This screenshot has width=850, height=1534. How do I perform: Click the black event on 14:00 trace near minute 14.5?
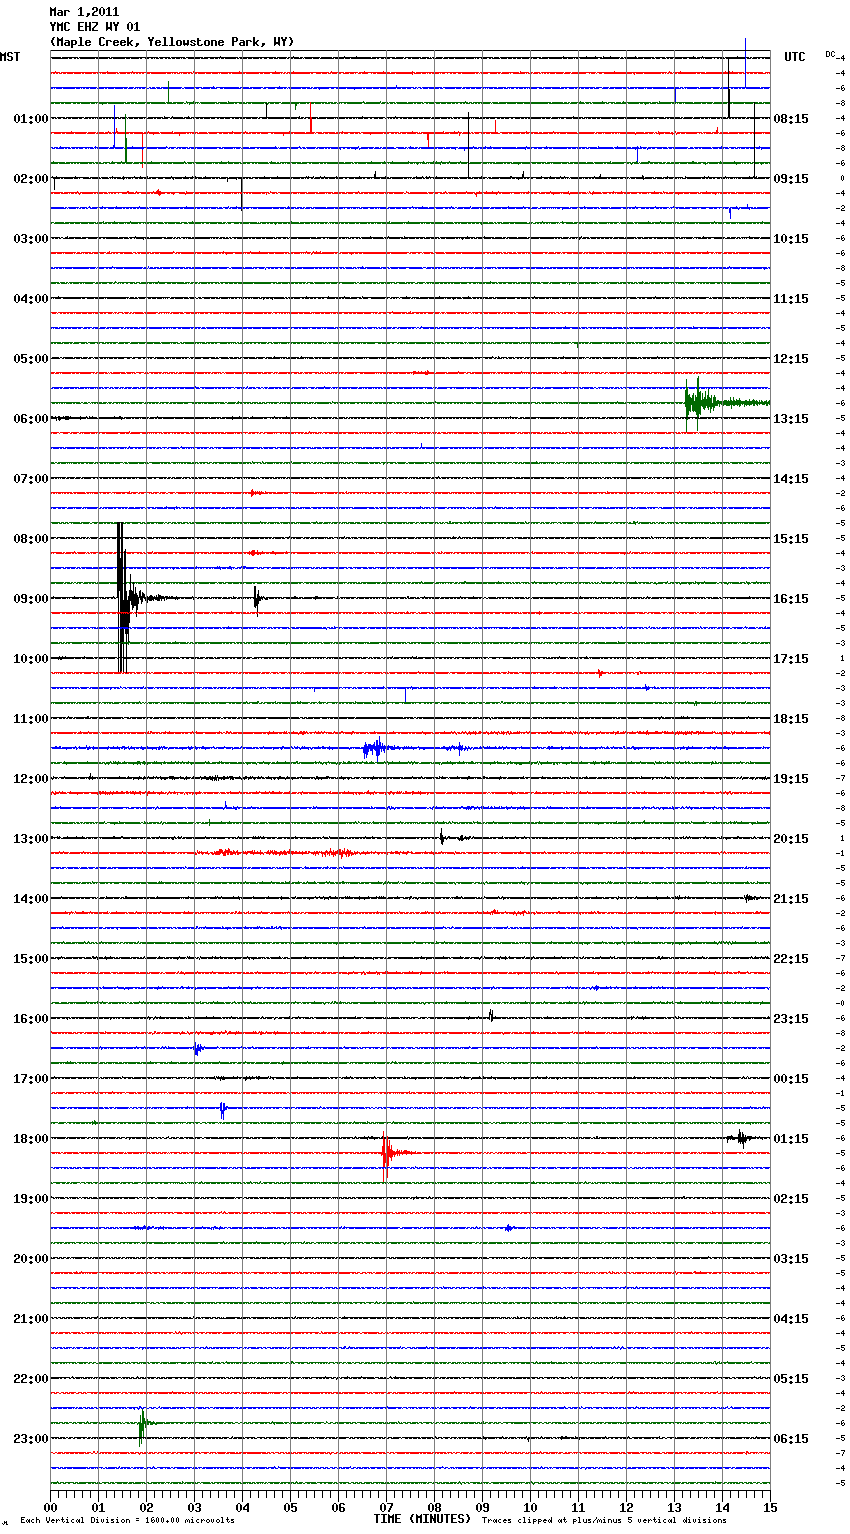click(x=750, y=898)
